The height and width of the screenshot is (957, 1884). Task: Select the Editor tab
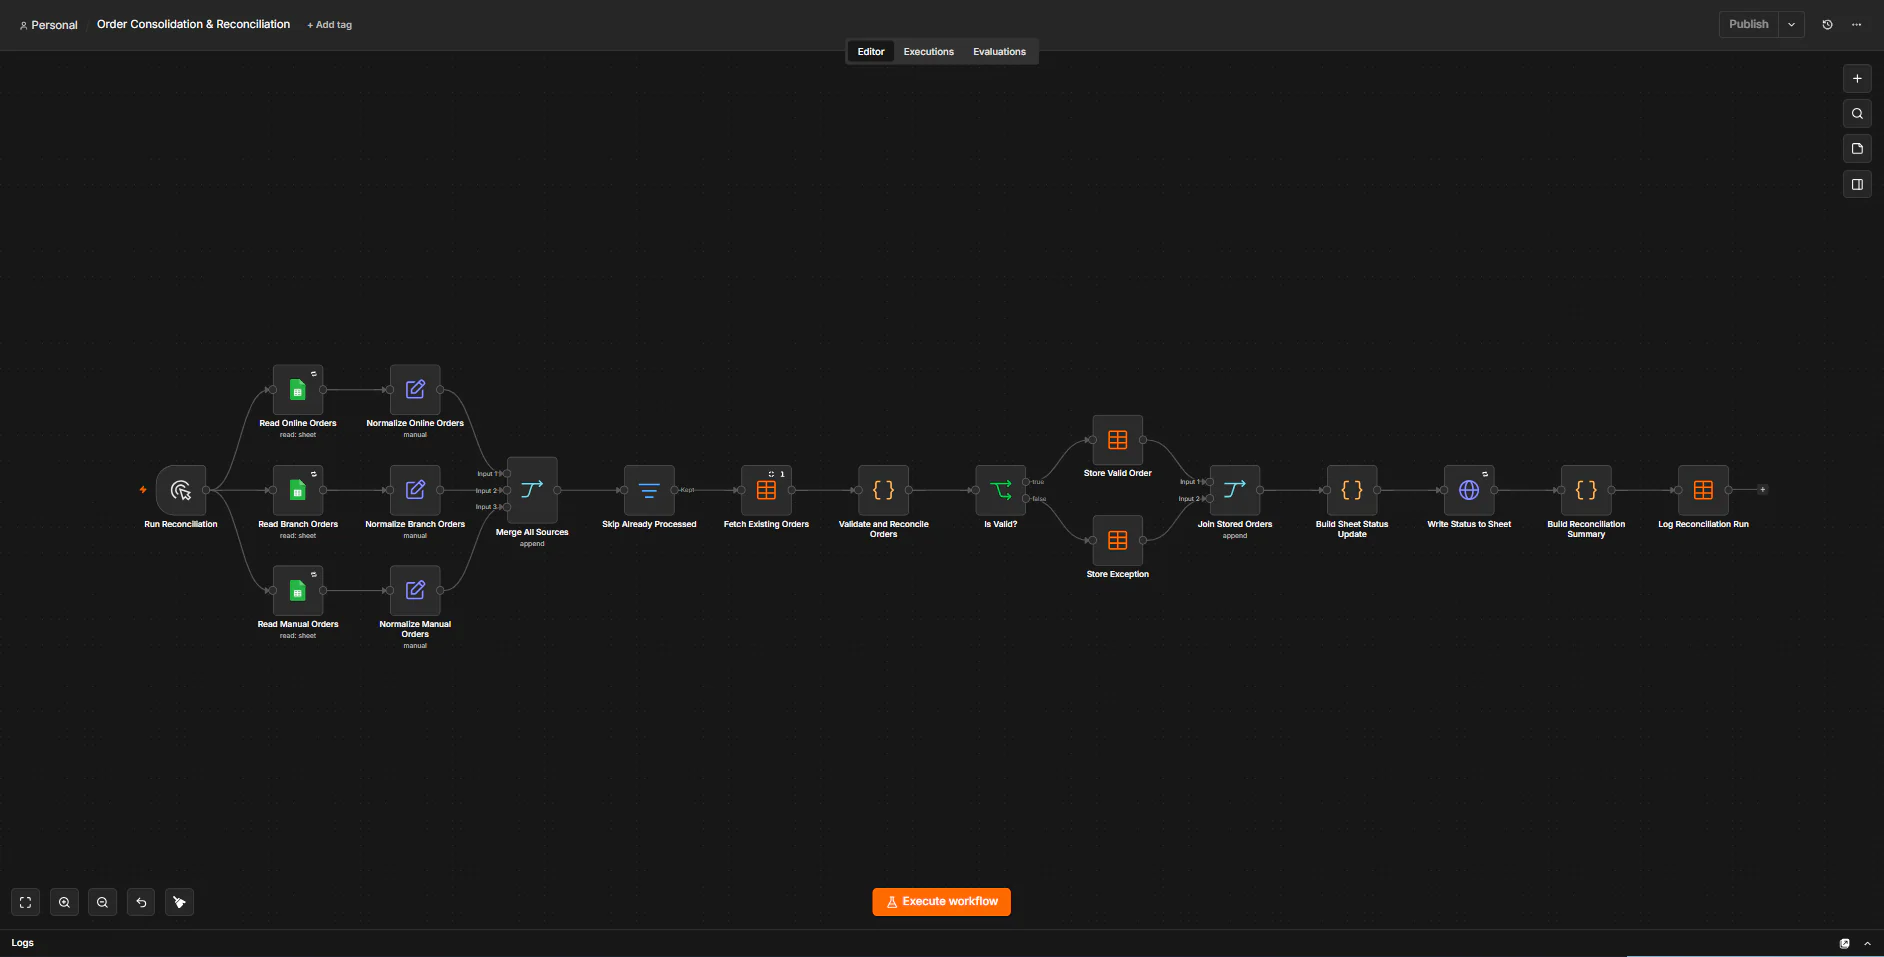[x=871, y=52]
